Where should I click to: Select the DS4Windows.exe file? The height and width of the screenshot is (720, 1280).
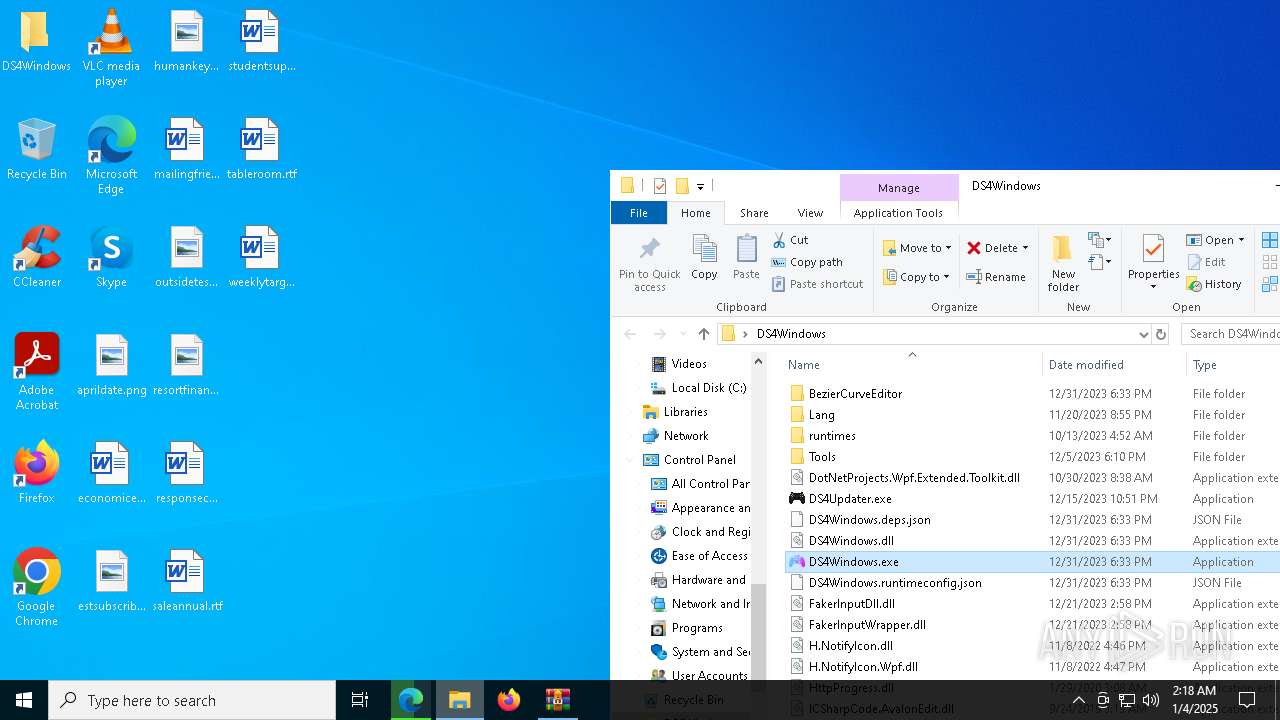(1033, 562)
